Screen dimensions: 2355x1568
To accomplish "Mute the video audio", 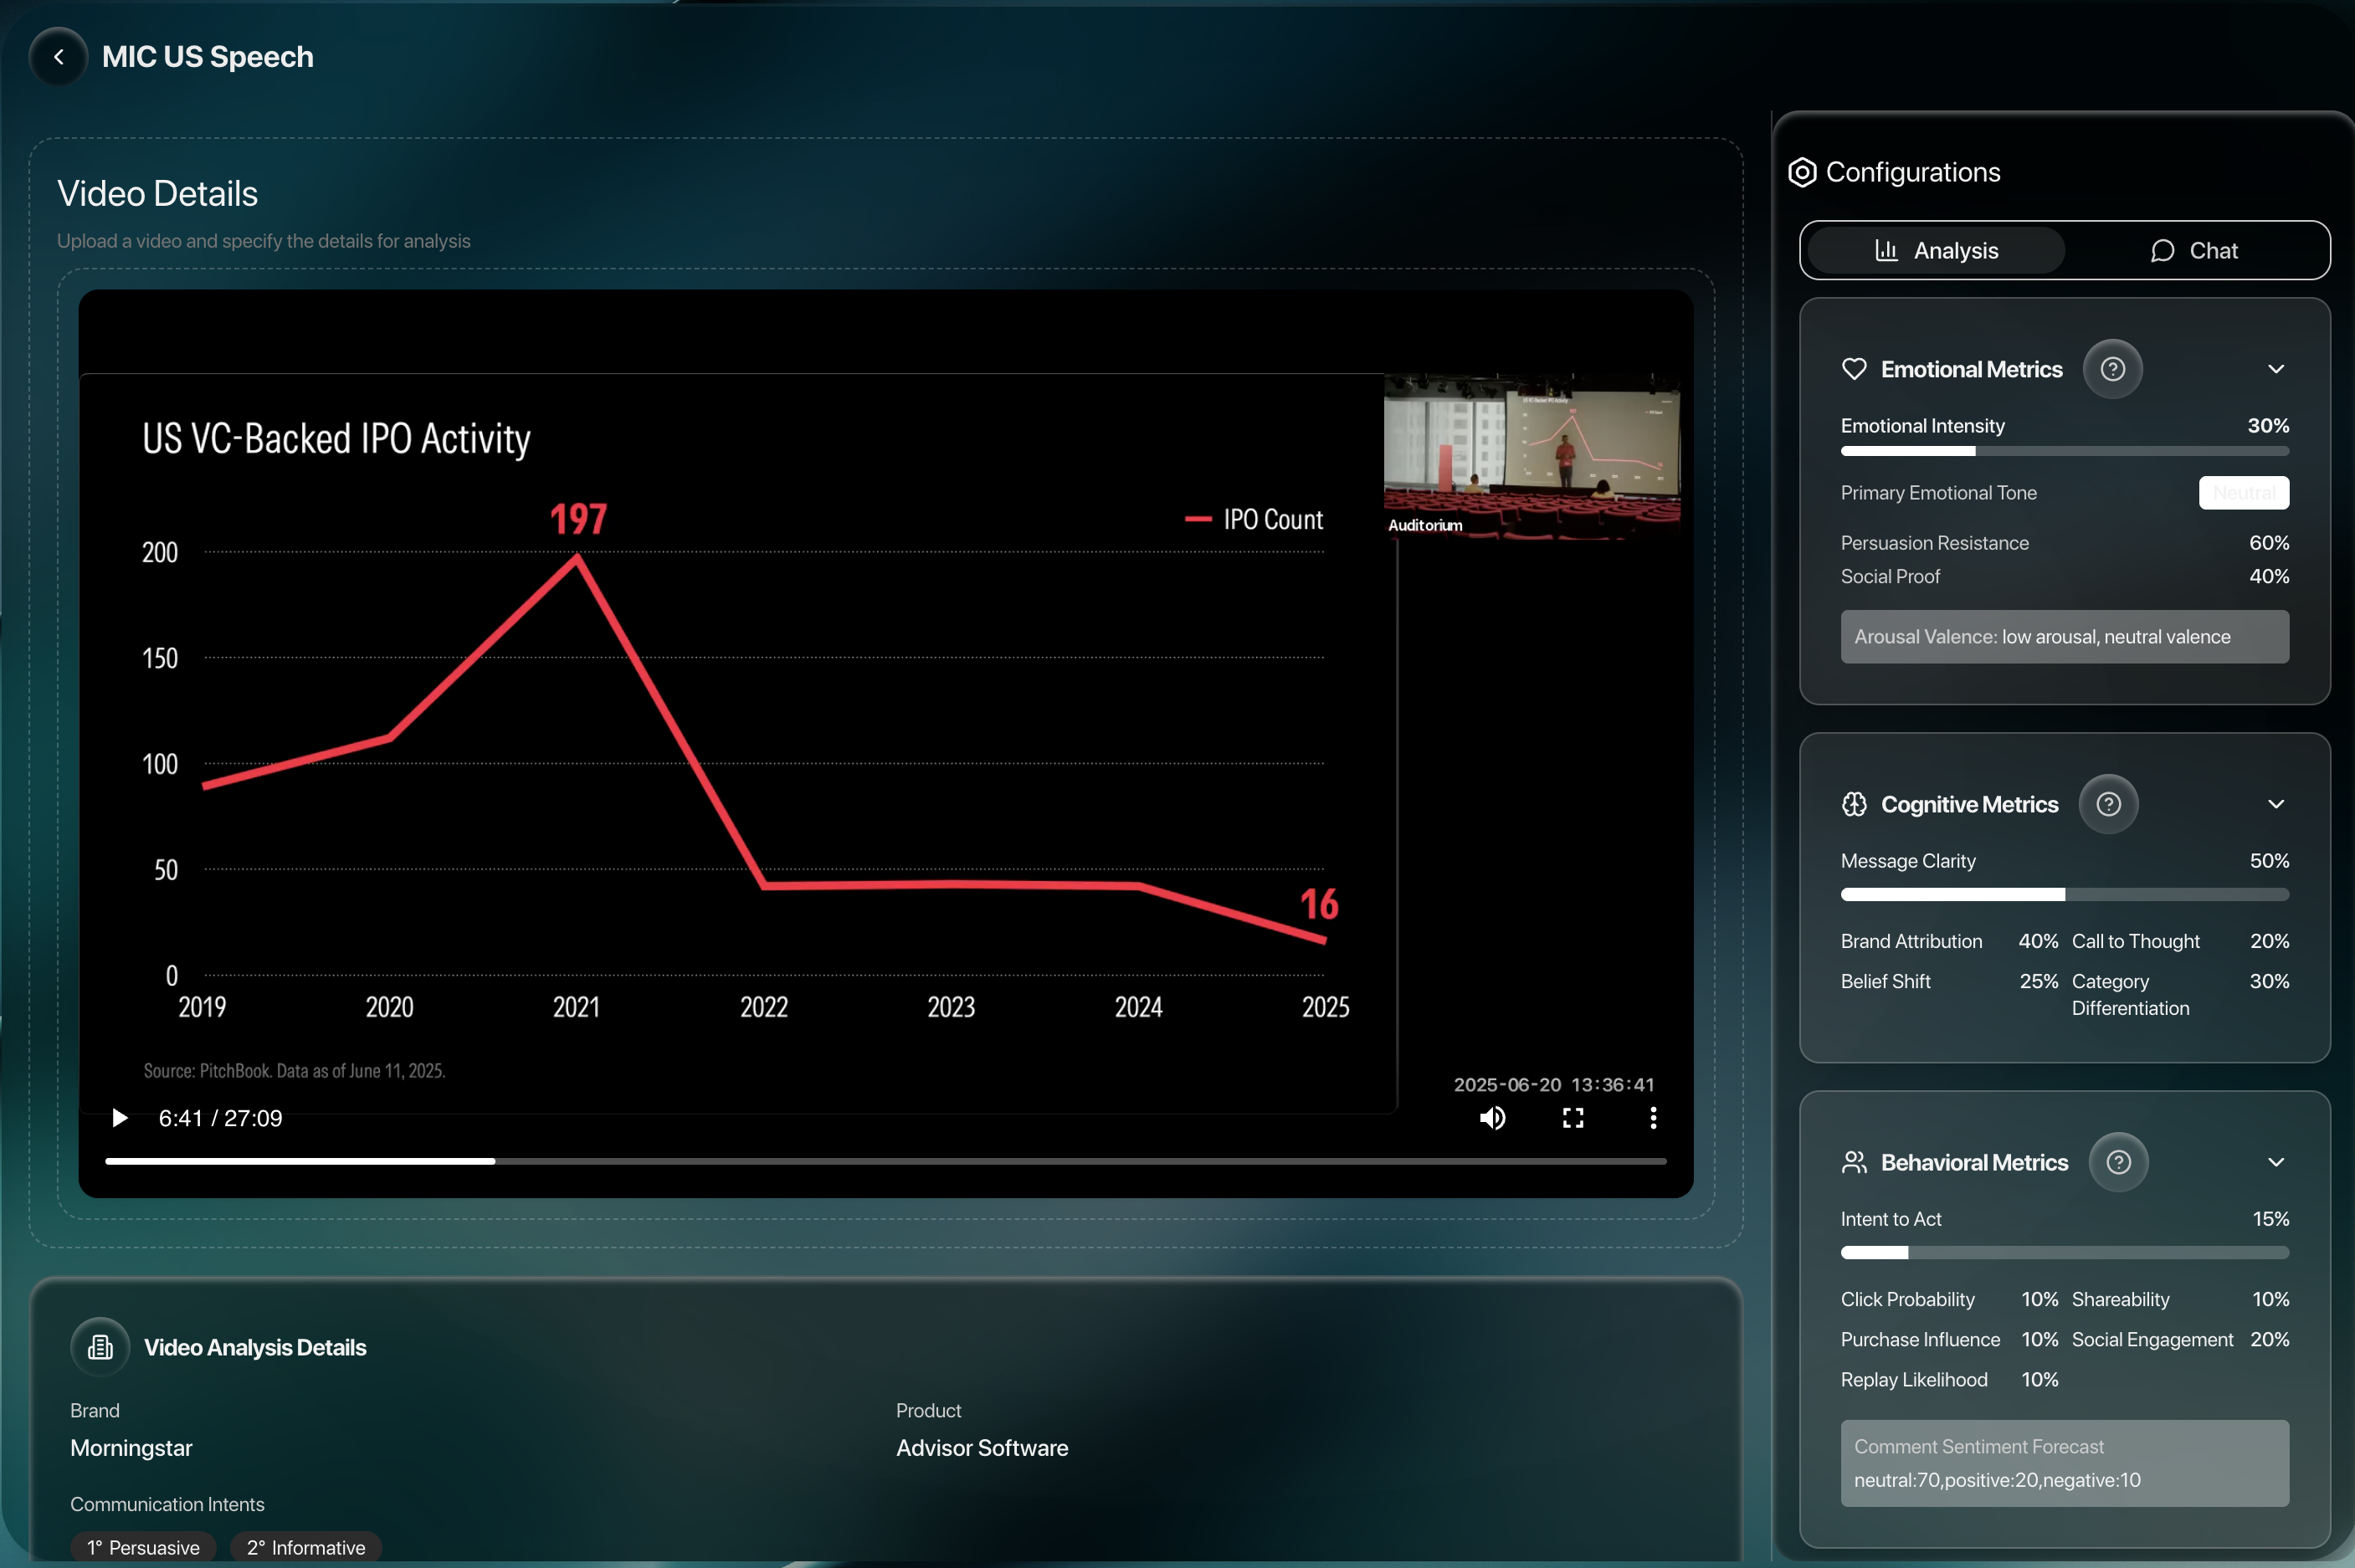I will (1491, 1118).
